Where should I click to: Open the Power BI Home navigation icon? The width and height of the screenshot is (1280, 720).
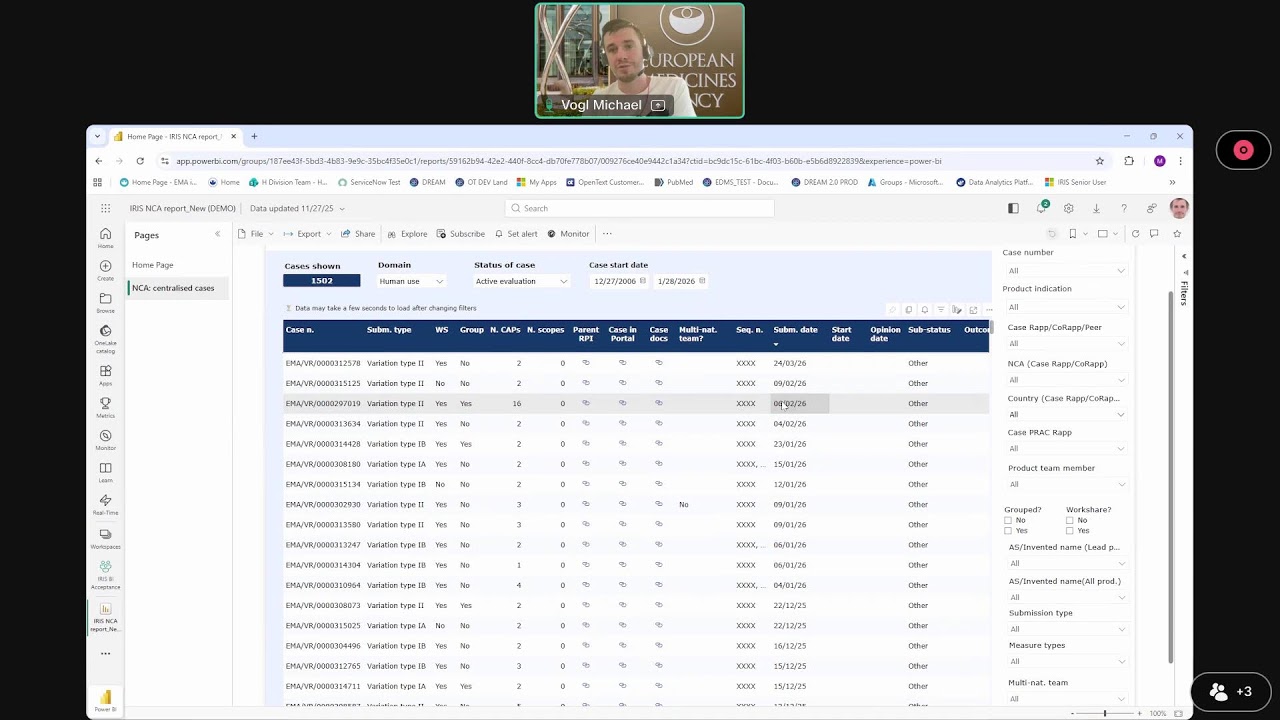pyautogui.click(x=105, y=237)
